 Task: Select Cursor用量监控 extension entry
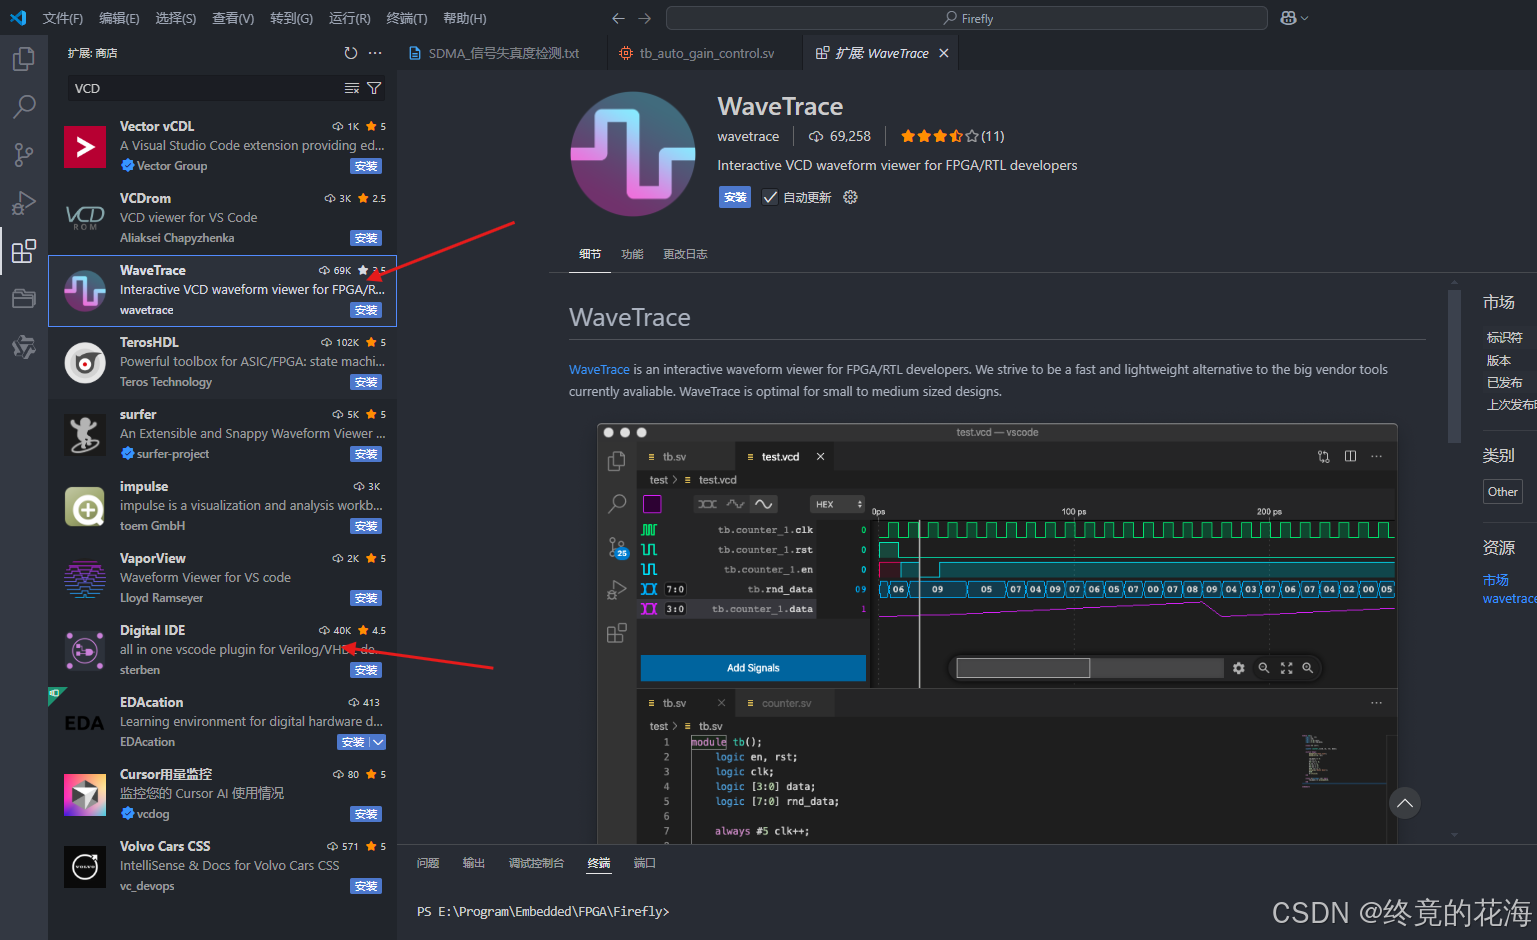(x=223, y=794)
